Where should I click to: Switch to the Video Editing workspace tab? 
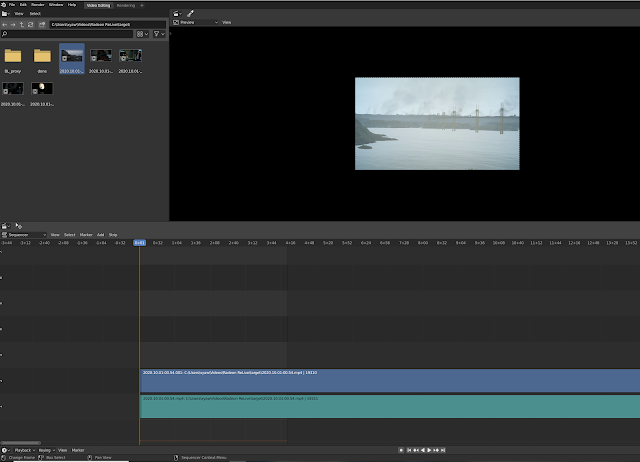(x=98, y=5)
